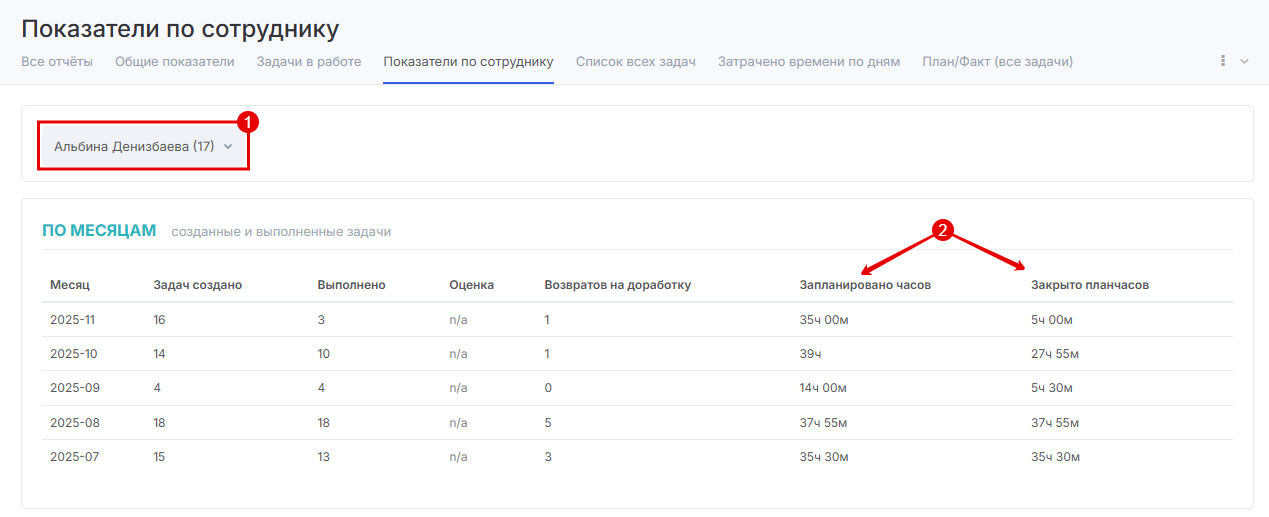
Task: Click the red badge numbered 1
Action: [247, 122]
